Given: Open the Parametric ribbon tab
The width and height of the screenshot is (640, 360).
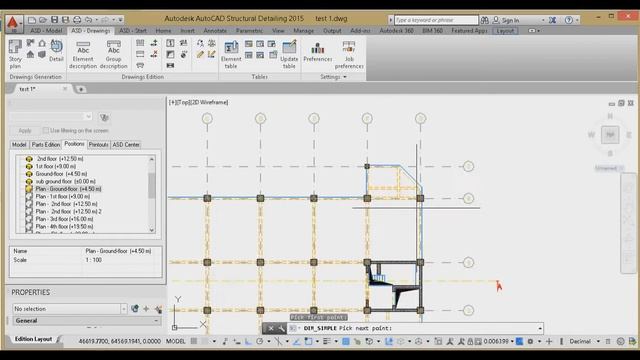Looking at the screenshot, I should 249,31.
